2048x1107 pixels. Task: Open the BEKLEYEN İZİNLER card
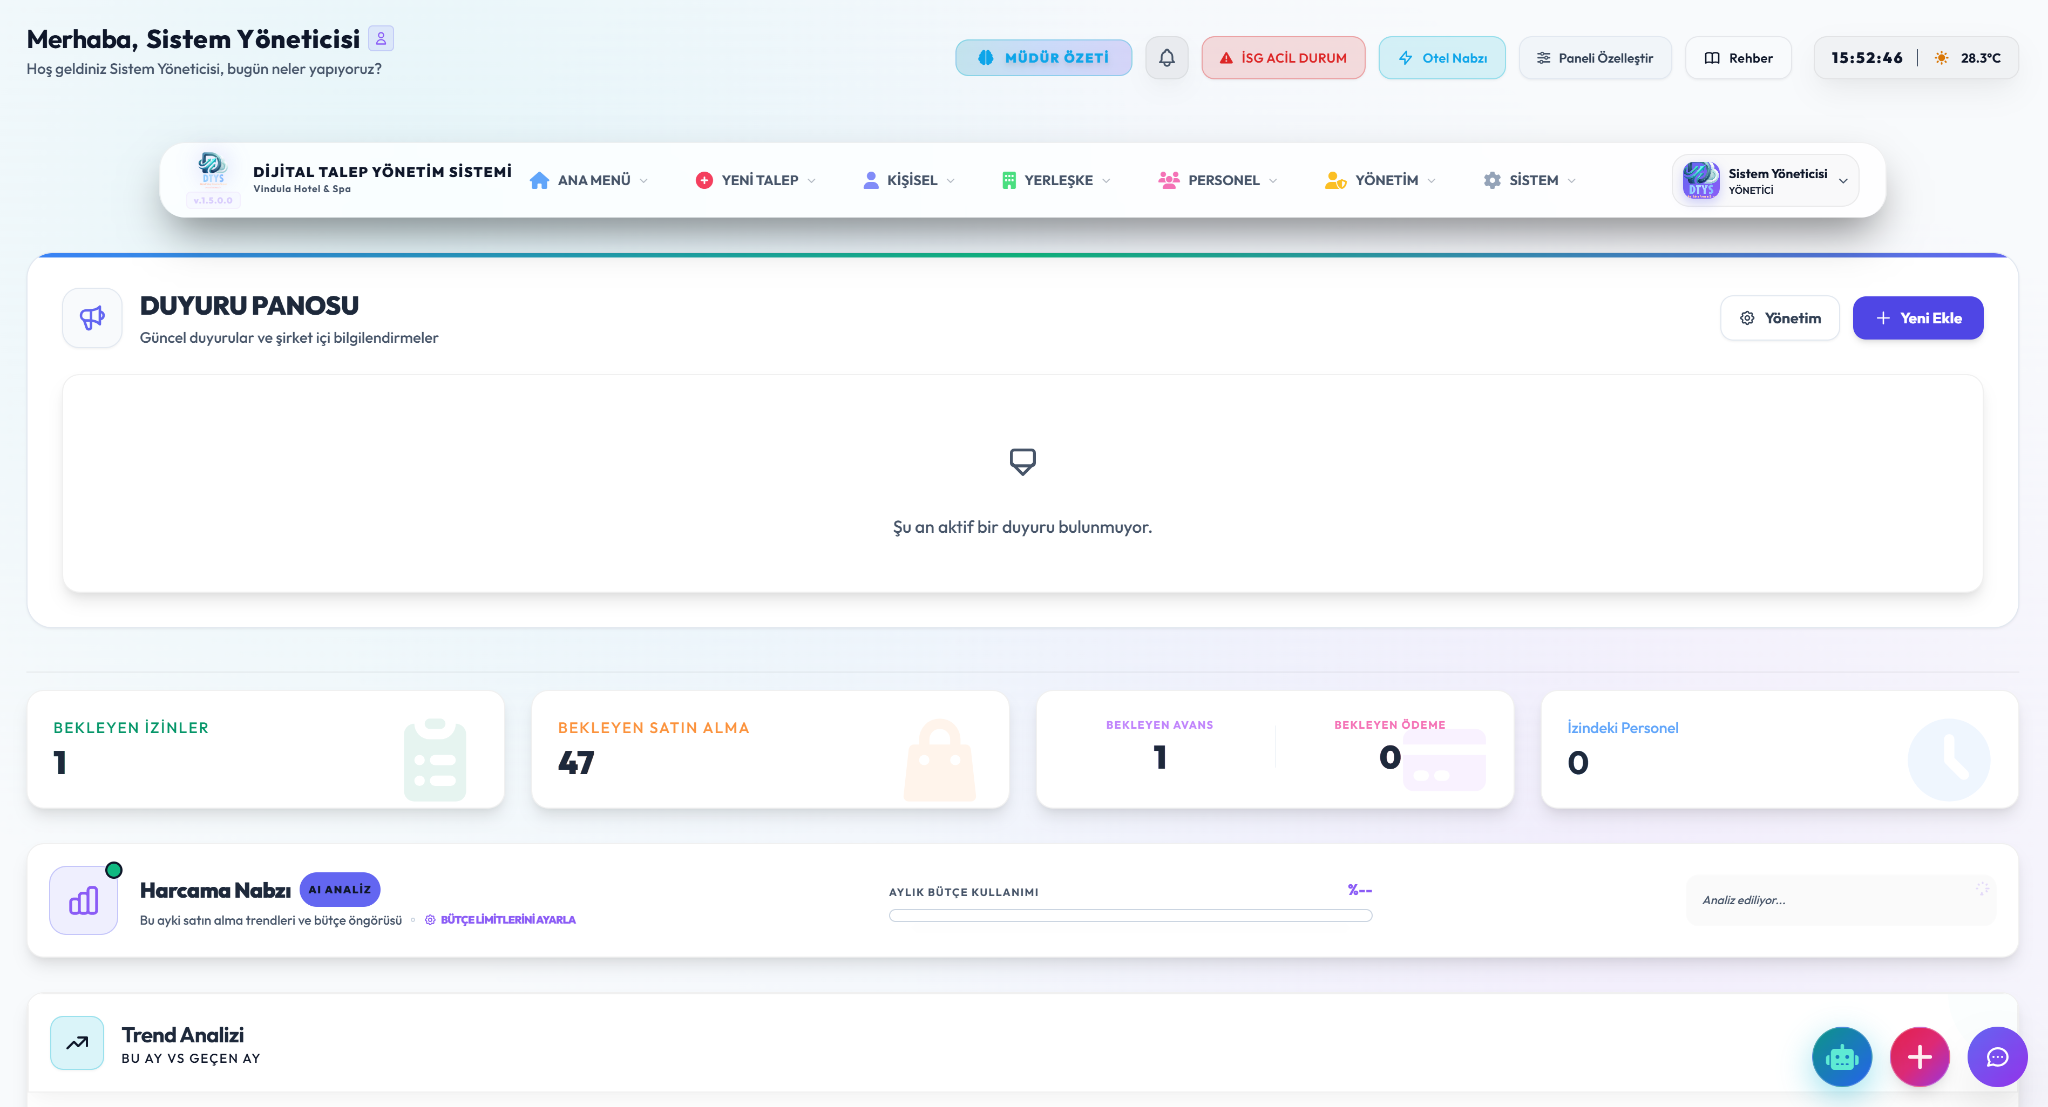[x=266, y=749]
